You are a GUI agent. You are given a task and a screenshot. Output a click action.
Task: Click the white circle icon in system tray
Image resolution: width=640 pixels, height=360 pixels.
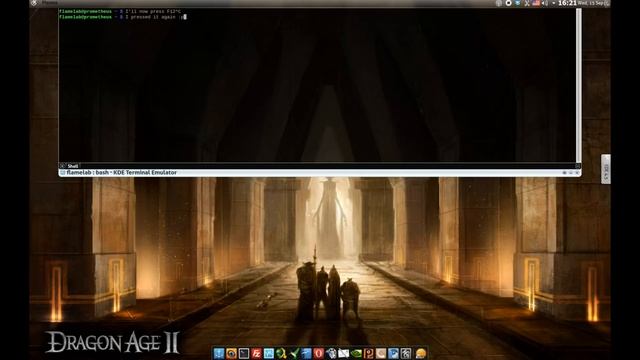508,3
